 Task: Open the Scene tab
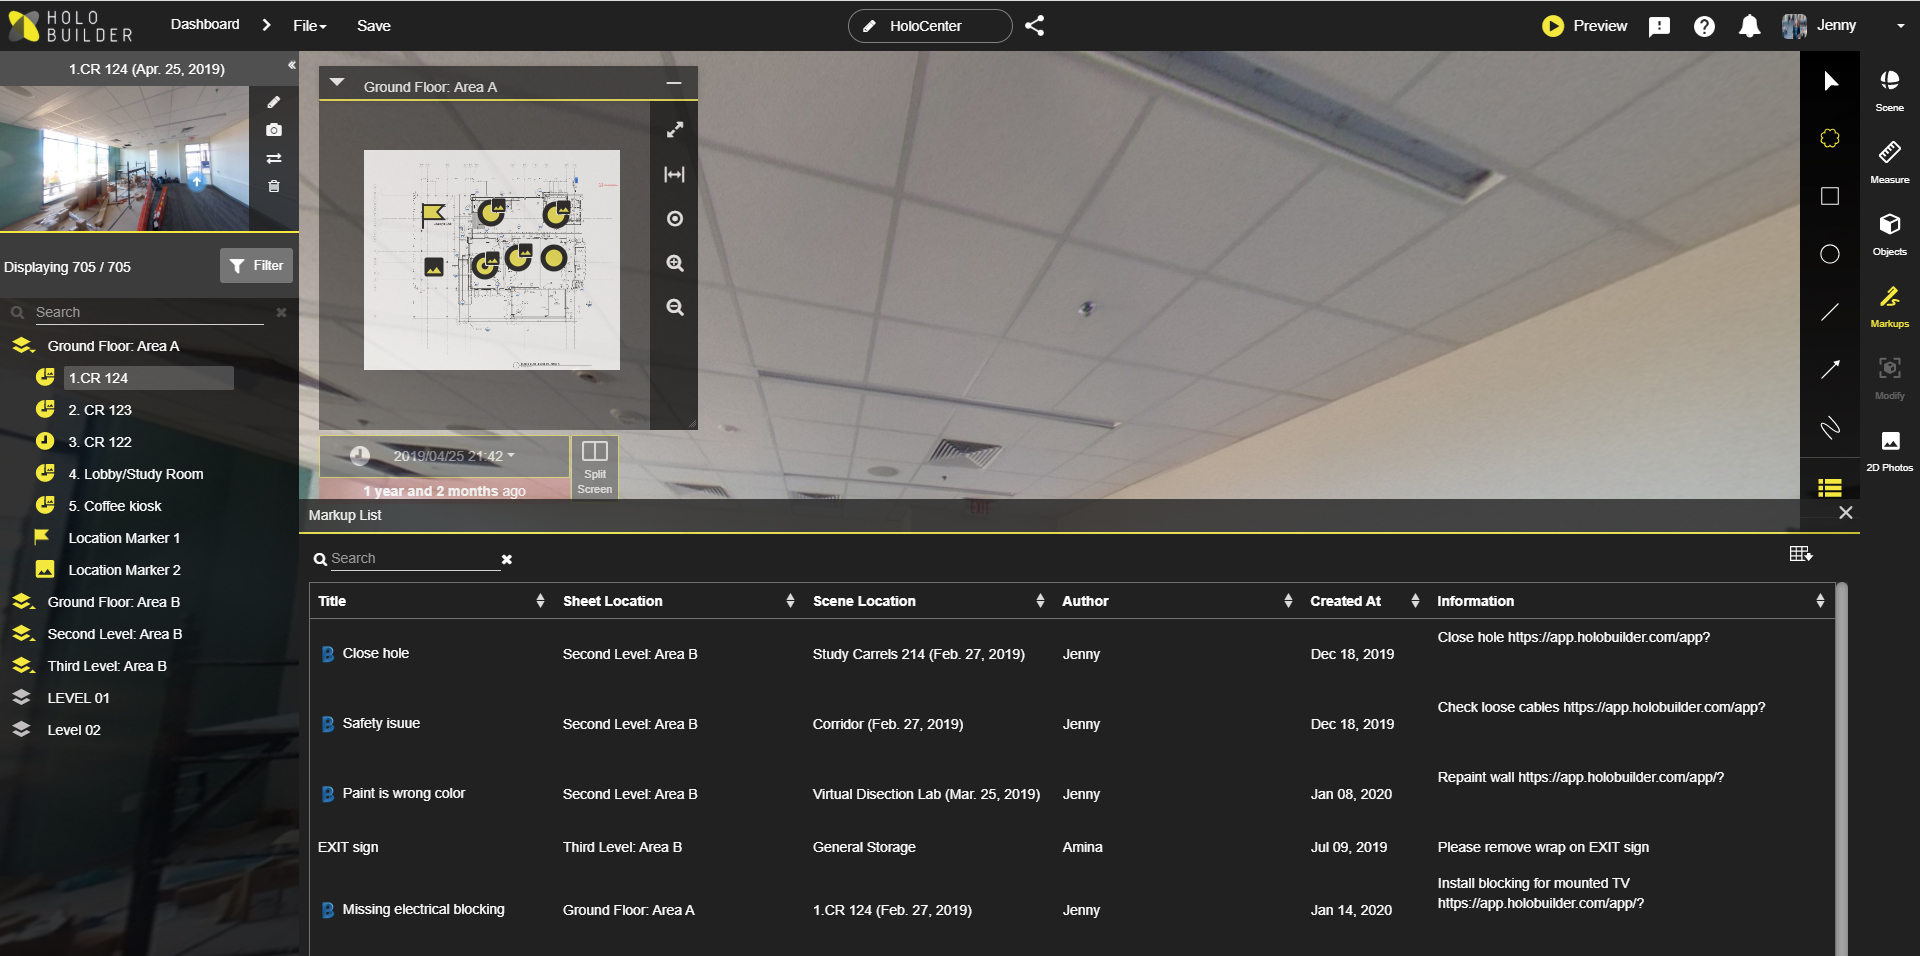click(1890, 90)
